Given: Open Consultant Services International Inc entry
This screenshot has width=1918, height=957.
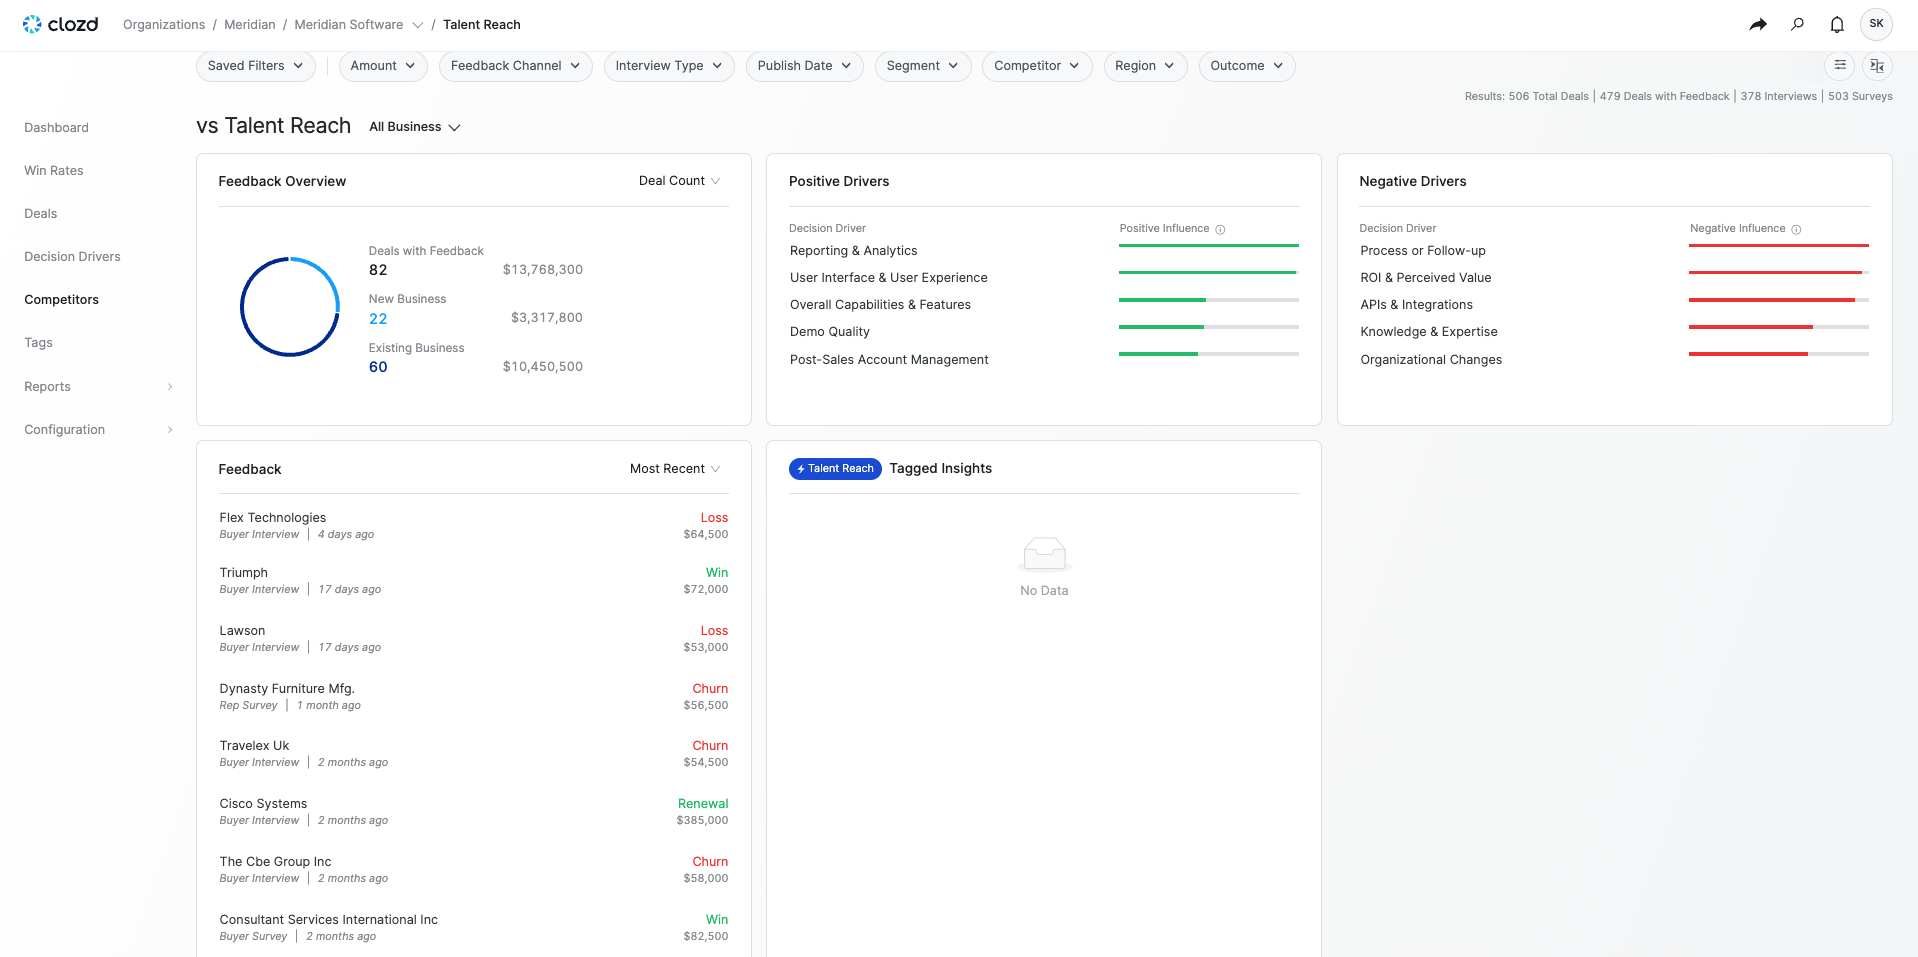Looking at the screenshot, I should [474, 928].
